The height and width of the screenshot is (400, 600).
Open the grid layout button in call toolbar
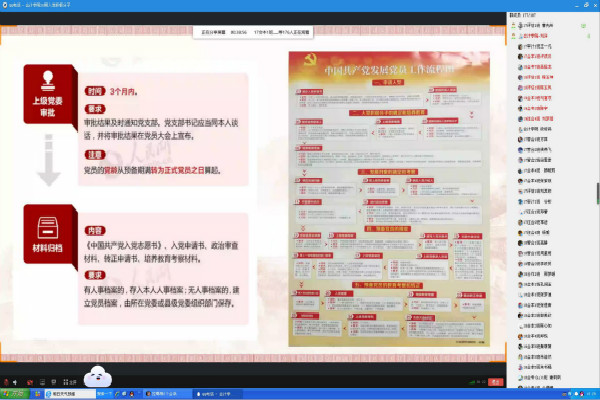(70, 382)
